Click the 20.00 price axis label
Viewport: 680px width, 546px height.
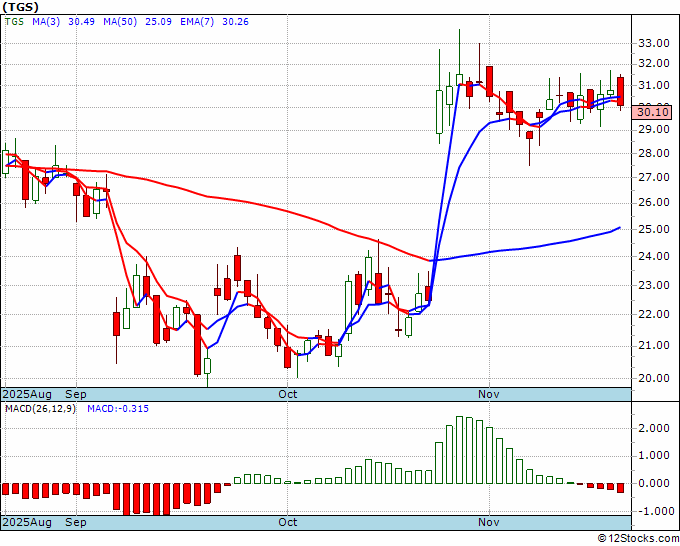point(653,378)
